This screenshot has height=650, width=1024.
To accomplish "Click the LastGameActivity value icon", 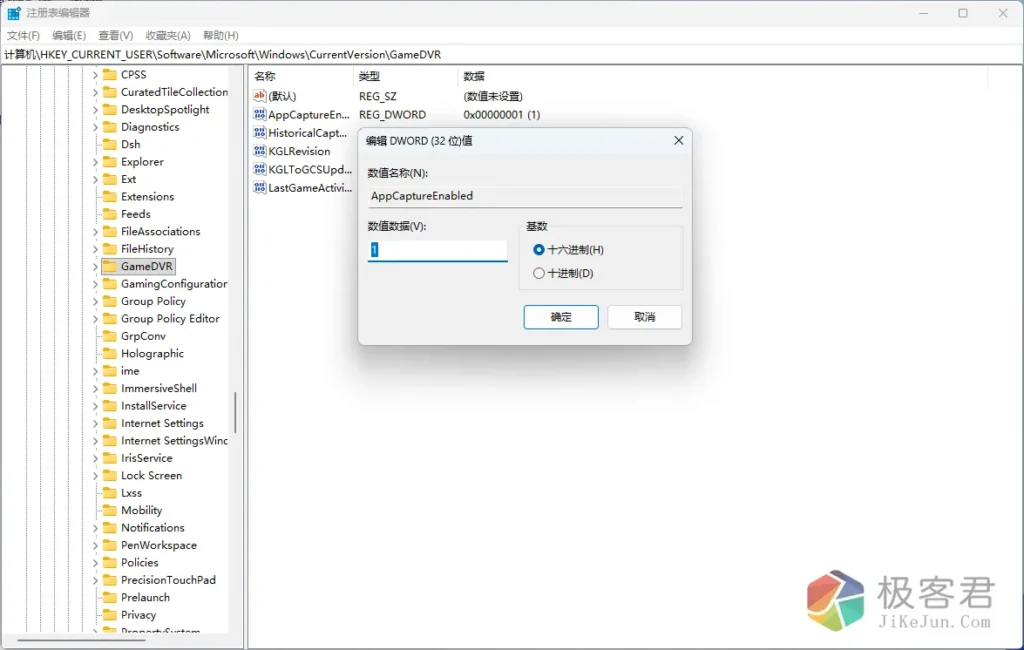I will [x=260, y=187].
